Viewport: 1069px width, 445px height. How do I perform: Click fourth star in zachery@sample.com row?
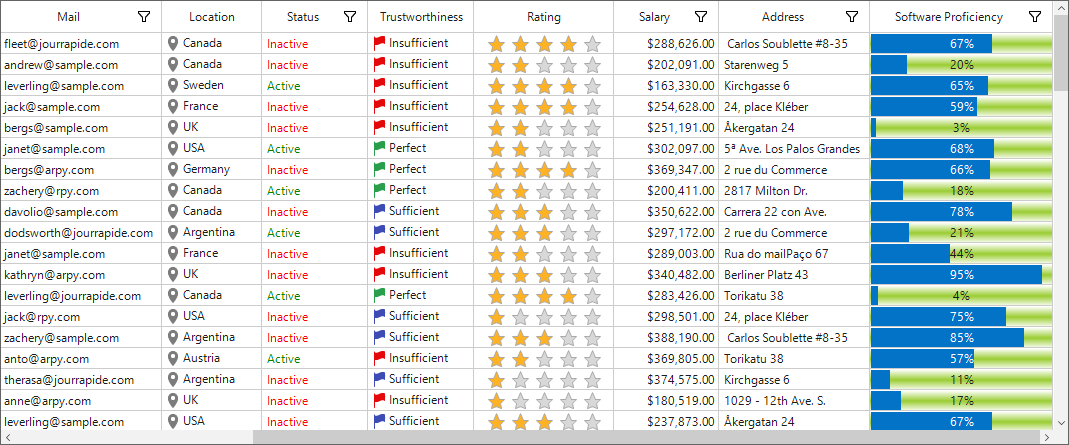tap(569, 339)
